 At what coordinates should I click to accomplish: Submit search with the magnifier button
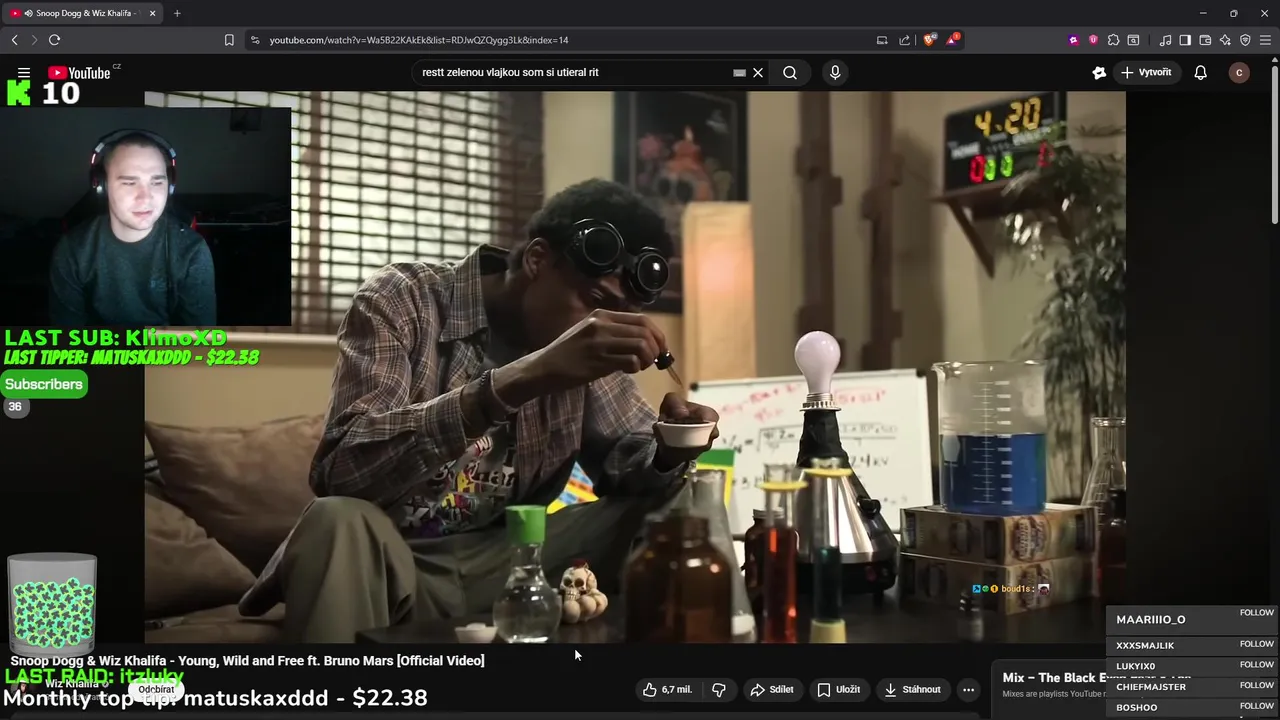[x=790, y=72]
